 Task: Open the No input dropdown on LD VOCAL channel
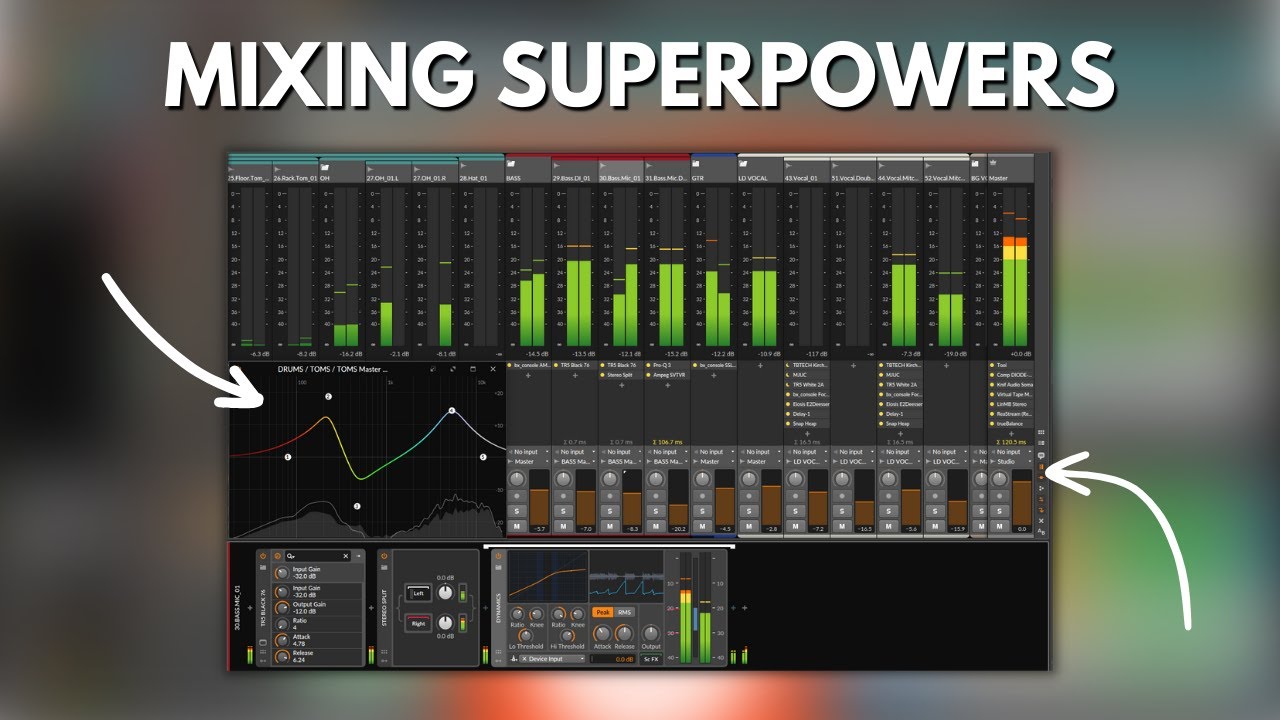(x=760, y=452)
